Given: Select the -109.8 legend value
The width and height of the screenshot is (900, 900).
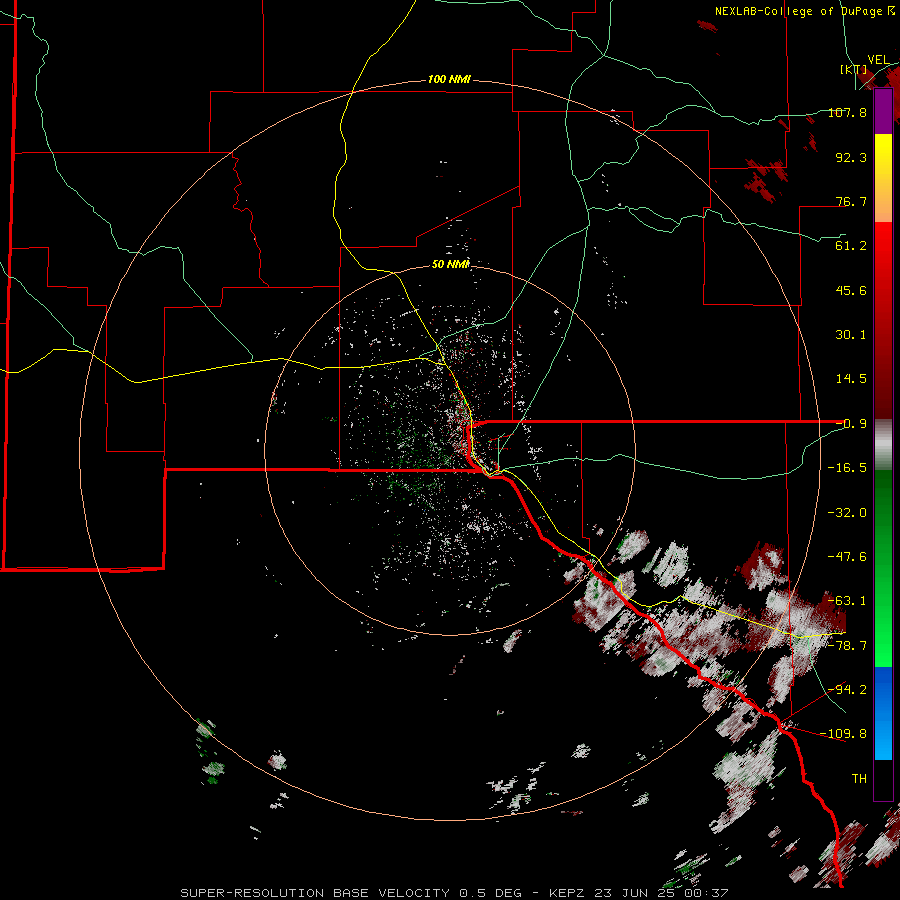Looking at the screenshot, I should point(843,734).
